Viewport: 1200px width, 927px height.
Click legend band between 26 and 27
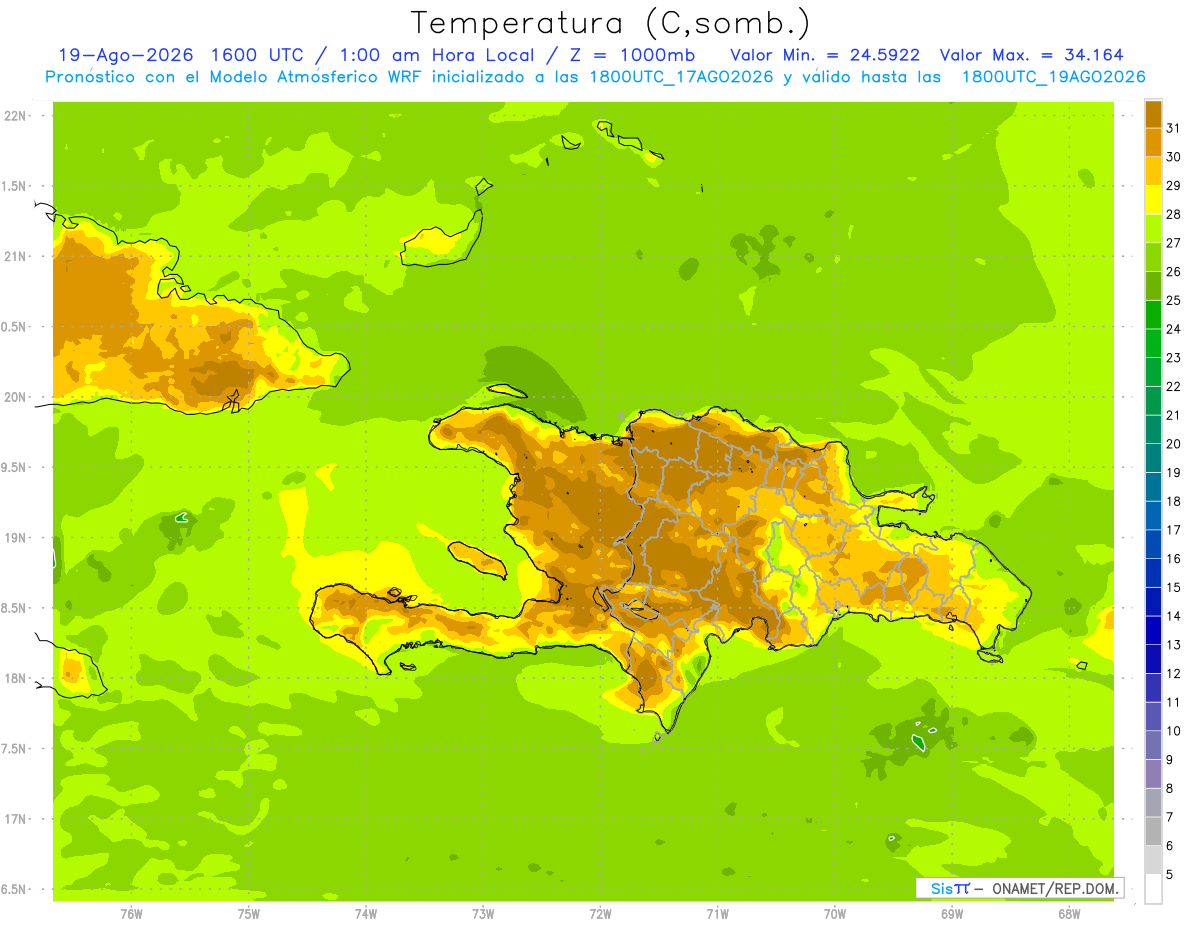point(1153,257)
